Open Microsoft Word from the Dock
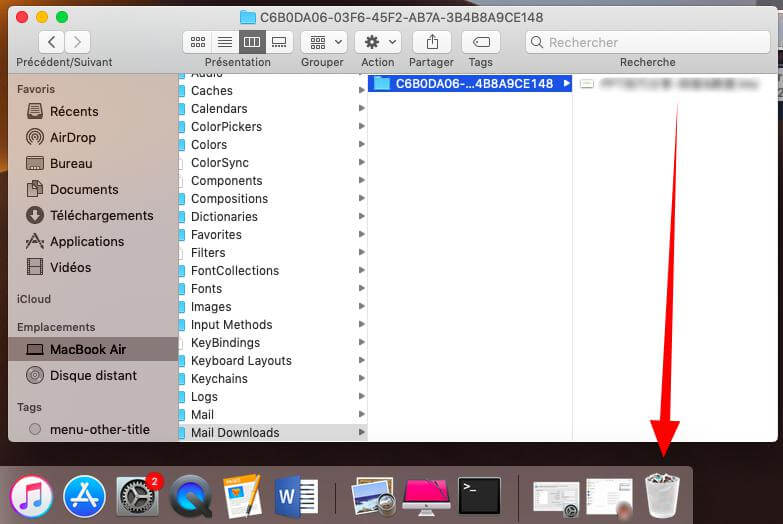783x524 pixels. pyautogui.click(x=296, y=496)
